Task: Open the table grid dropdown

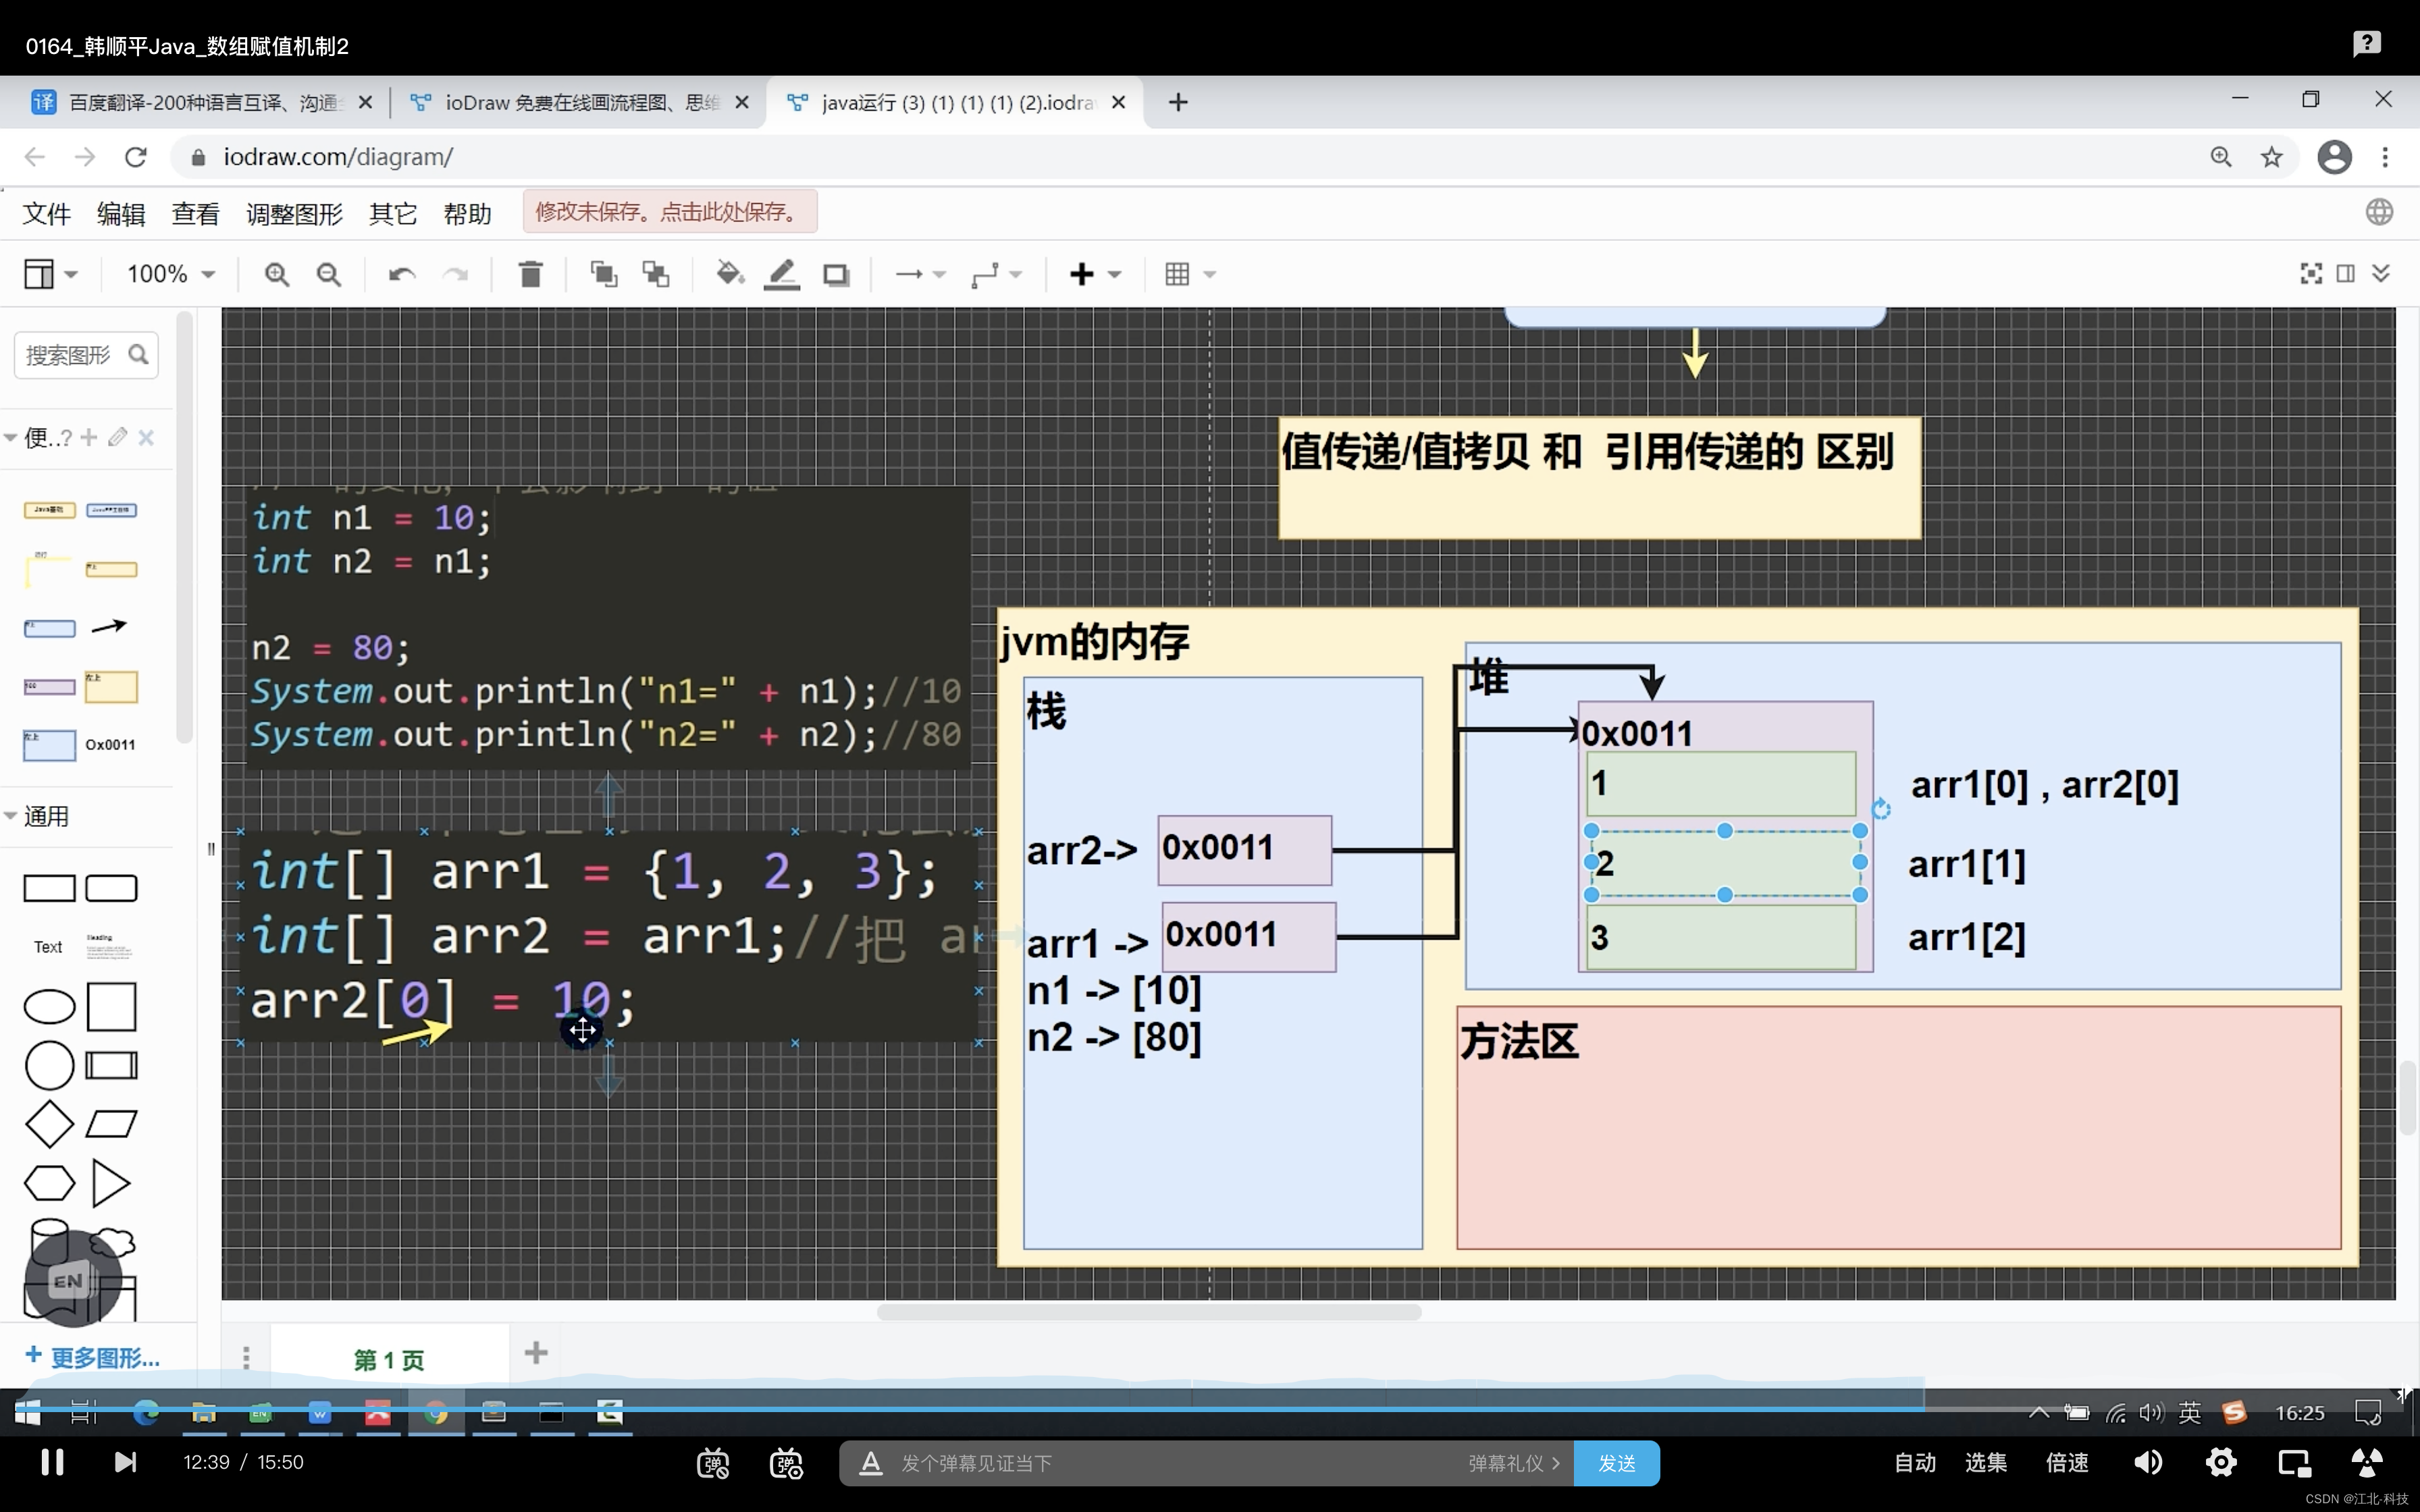Action: (1190, 274)
